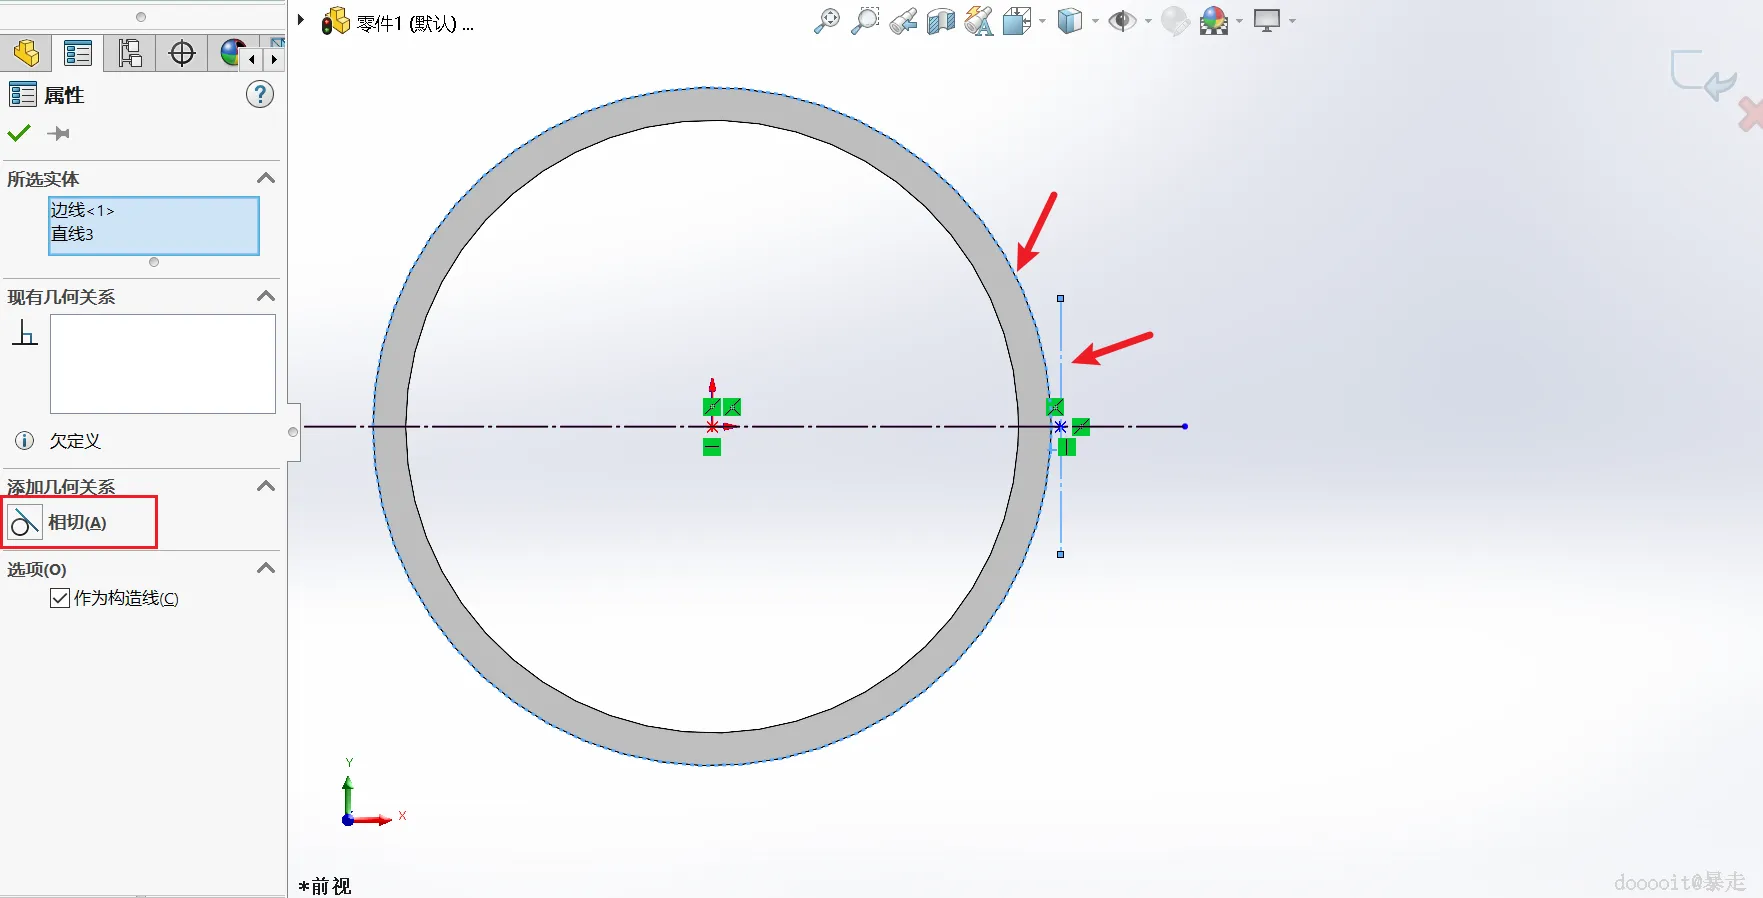Pin the property panel with the pushpin
This screenshot has height=898, width=1763.
59,133
